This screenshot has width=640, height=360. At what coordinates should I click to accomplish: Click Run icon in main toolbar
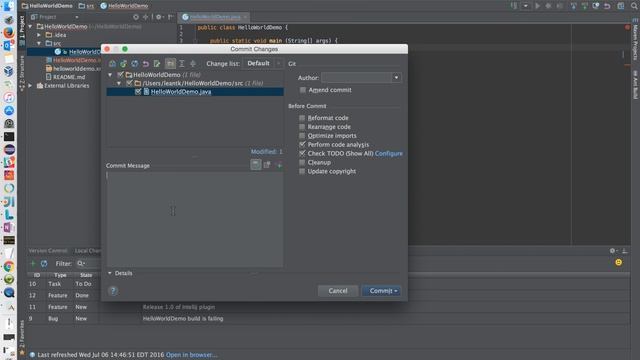(538, 6)
